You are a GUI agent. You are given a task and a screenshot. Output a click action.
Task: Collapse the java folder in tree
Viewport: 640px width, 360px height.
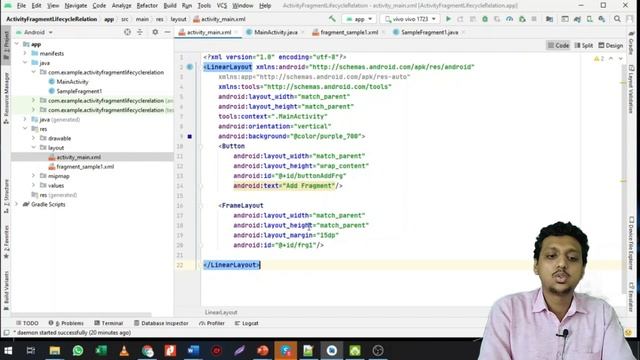(x=25, y=62)
